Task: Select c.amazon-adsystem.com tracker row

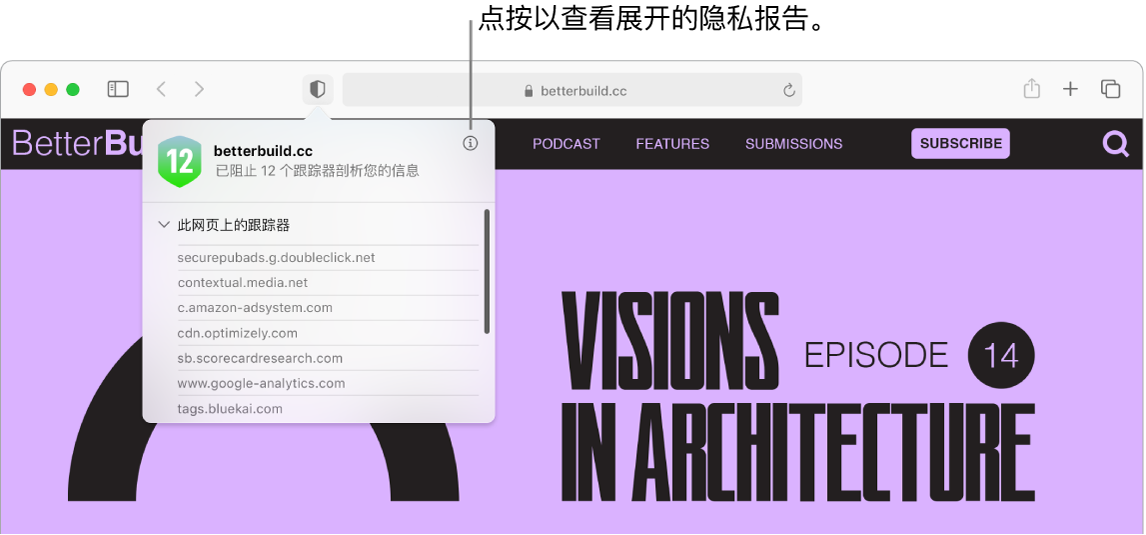Action: (x=328, y=308)
